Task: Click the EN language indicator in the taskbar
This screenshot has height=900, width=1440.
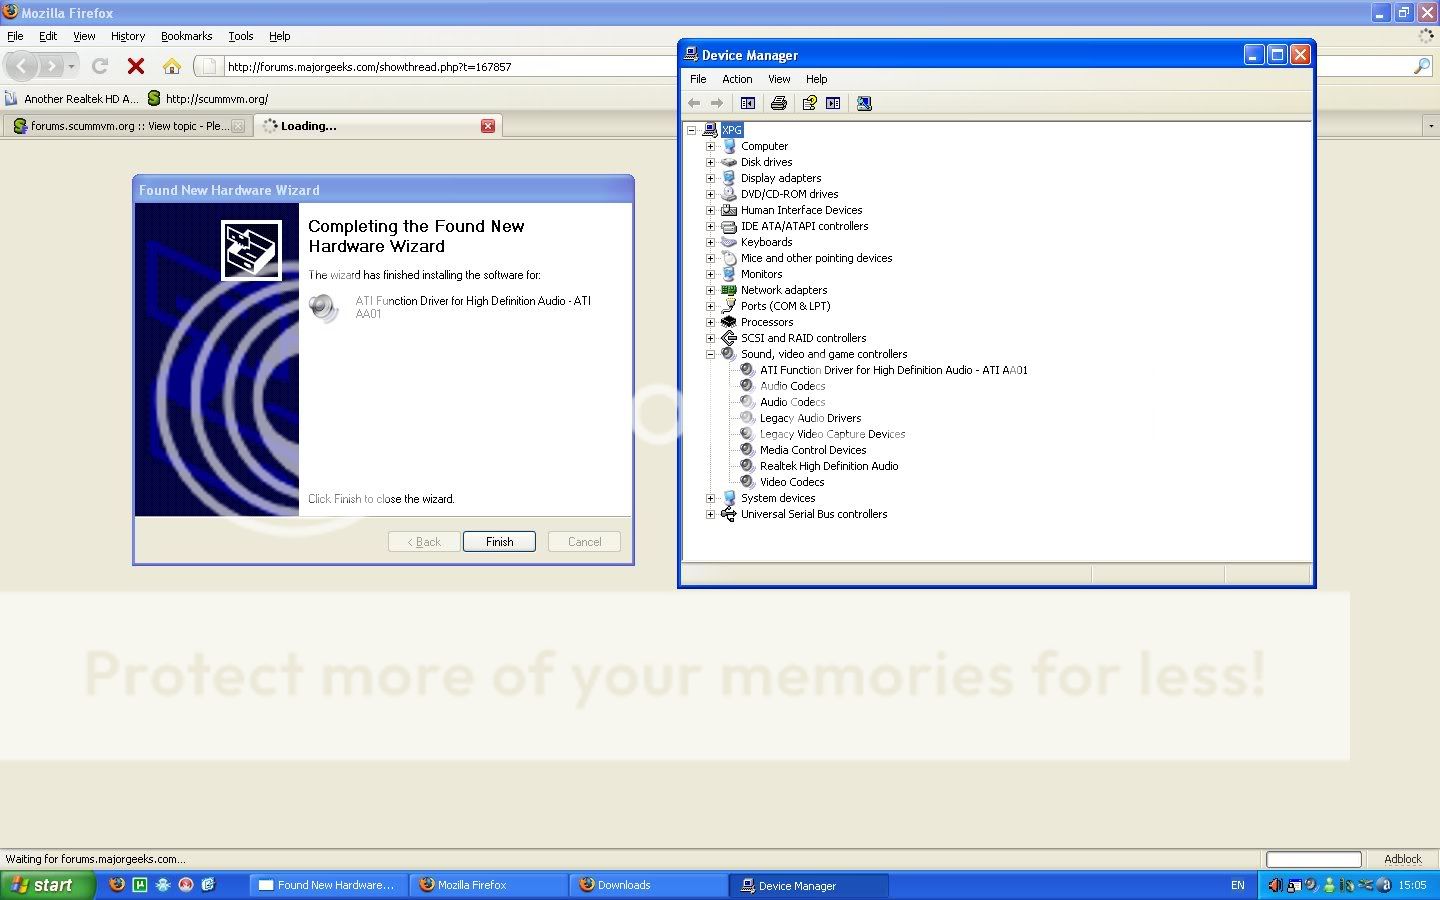Action: [x=1238, y=885]
